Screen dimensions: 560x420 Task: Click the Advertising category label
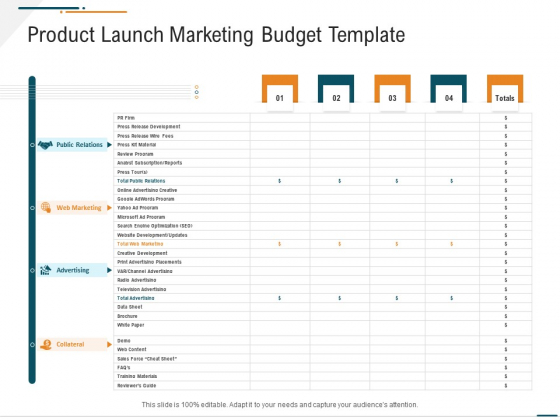coord(73,270)
